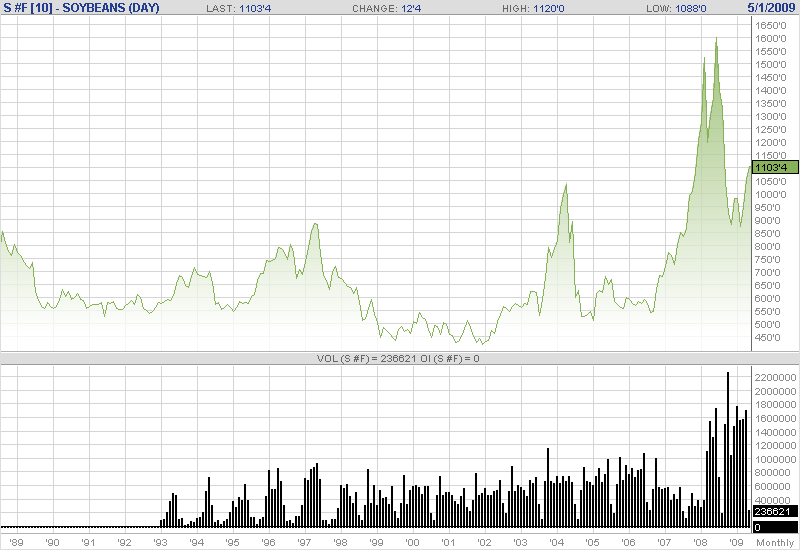
Task: Click the 800'0 price axis label
Action: pos(768,246)
